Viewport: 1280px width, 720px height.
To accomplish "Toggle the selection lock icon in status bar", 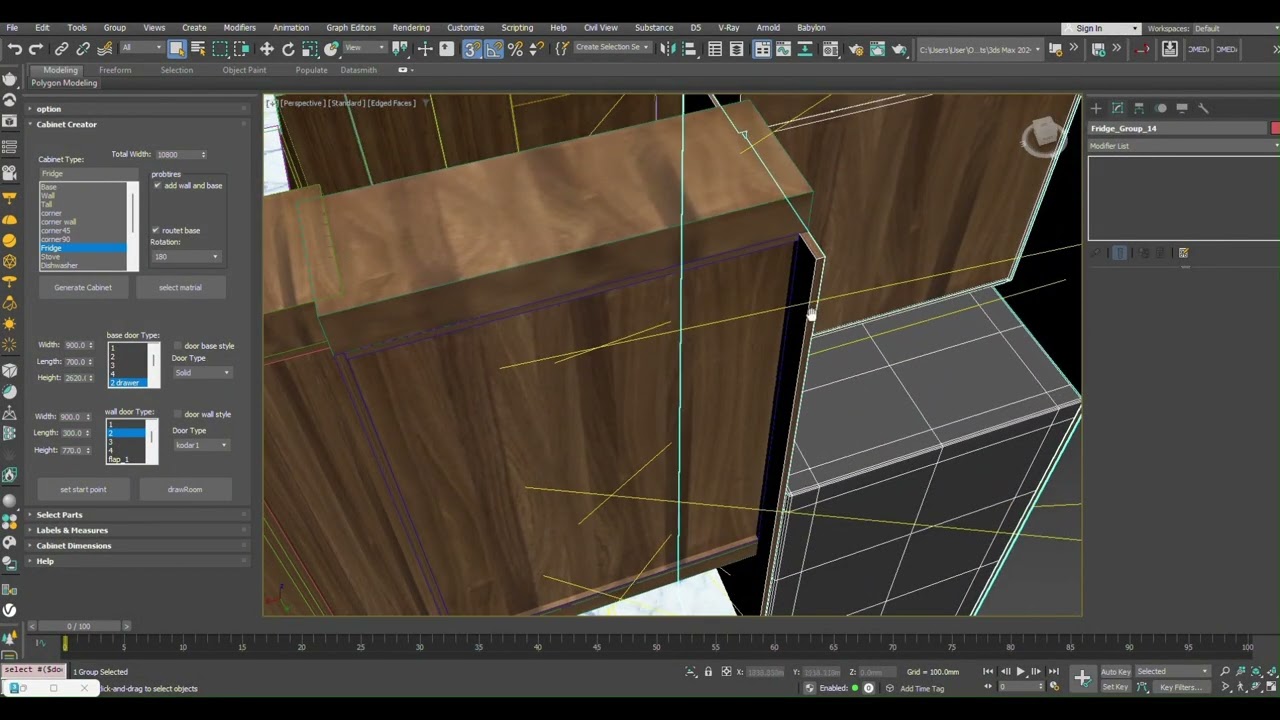I will point(708,672).
